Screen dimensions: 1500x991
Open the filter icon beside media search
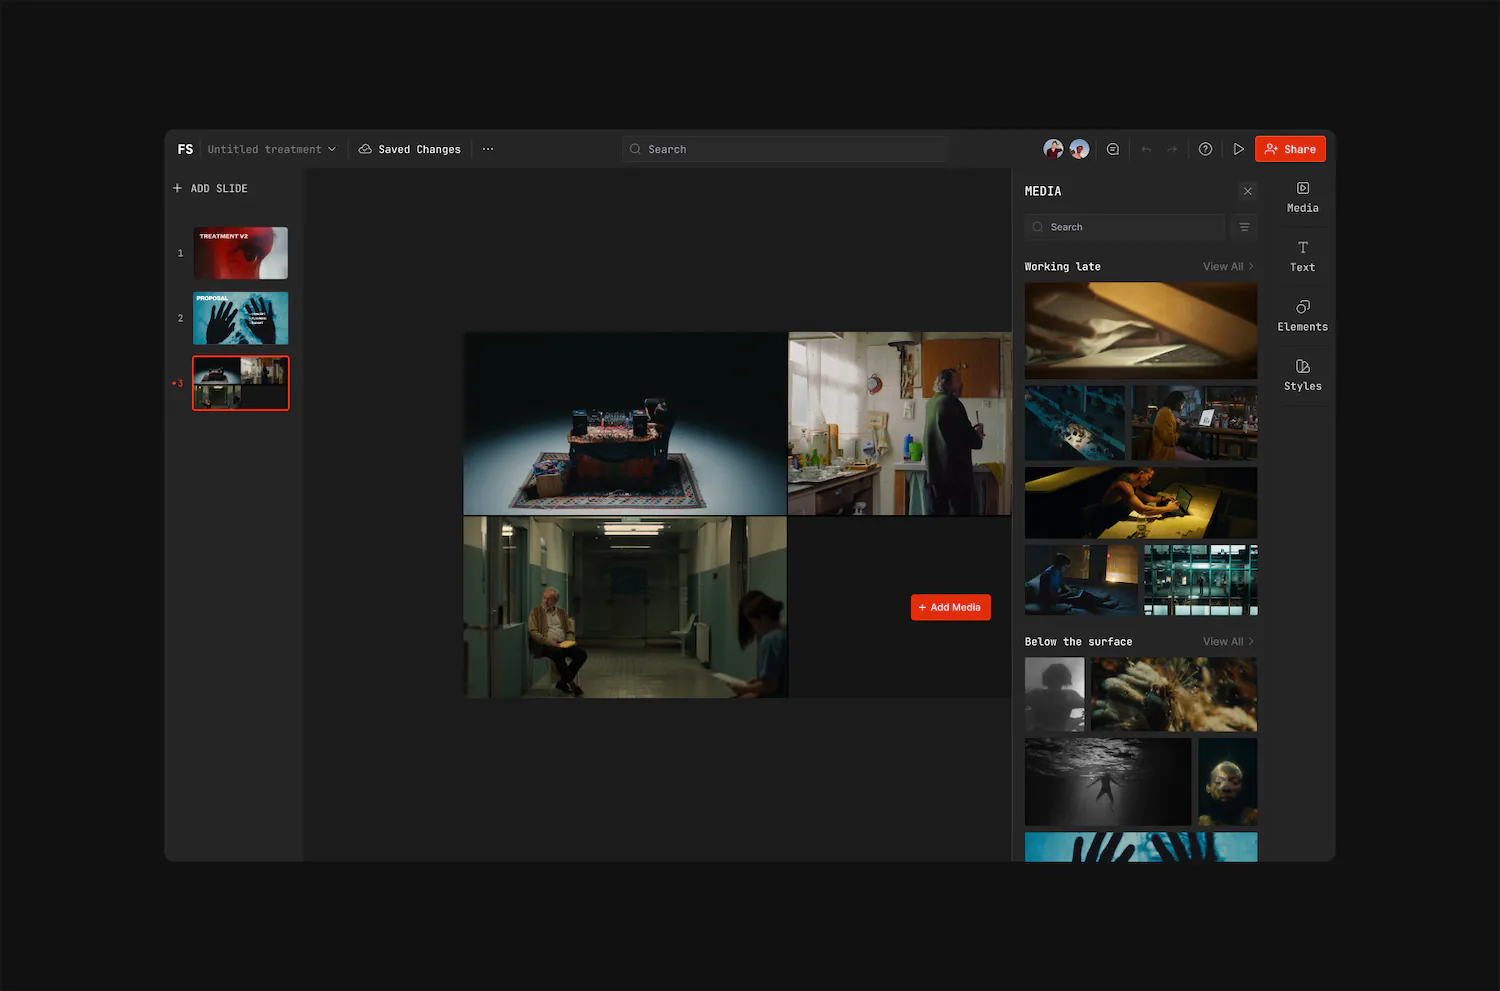(x=1244, y=227)
